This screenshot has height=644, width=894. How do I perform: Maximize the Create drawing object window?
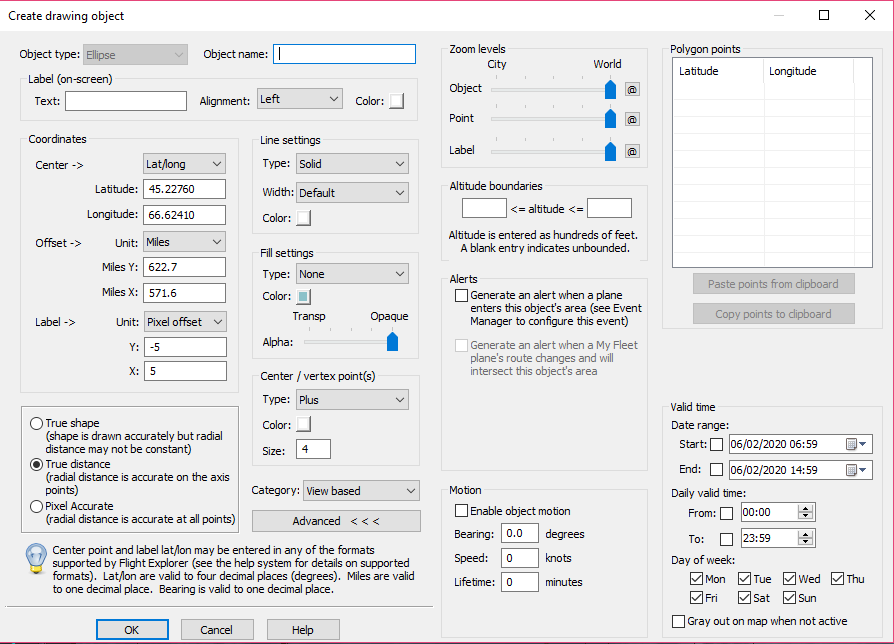(824, 15)
